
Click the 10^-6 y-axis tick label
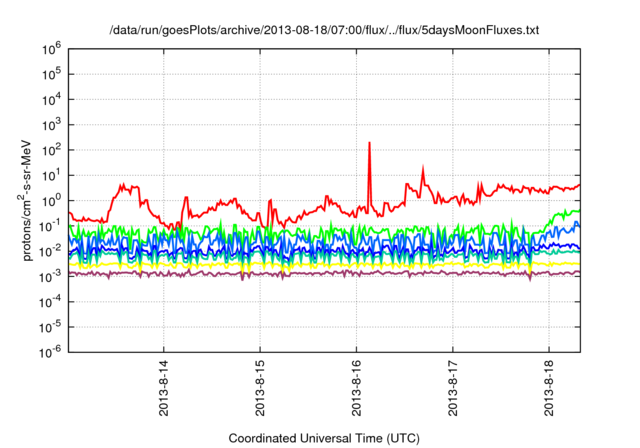(50, 353)
